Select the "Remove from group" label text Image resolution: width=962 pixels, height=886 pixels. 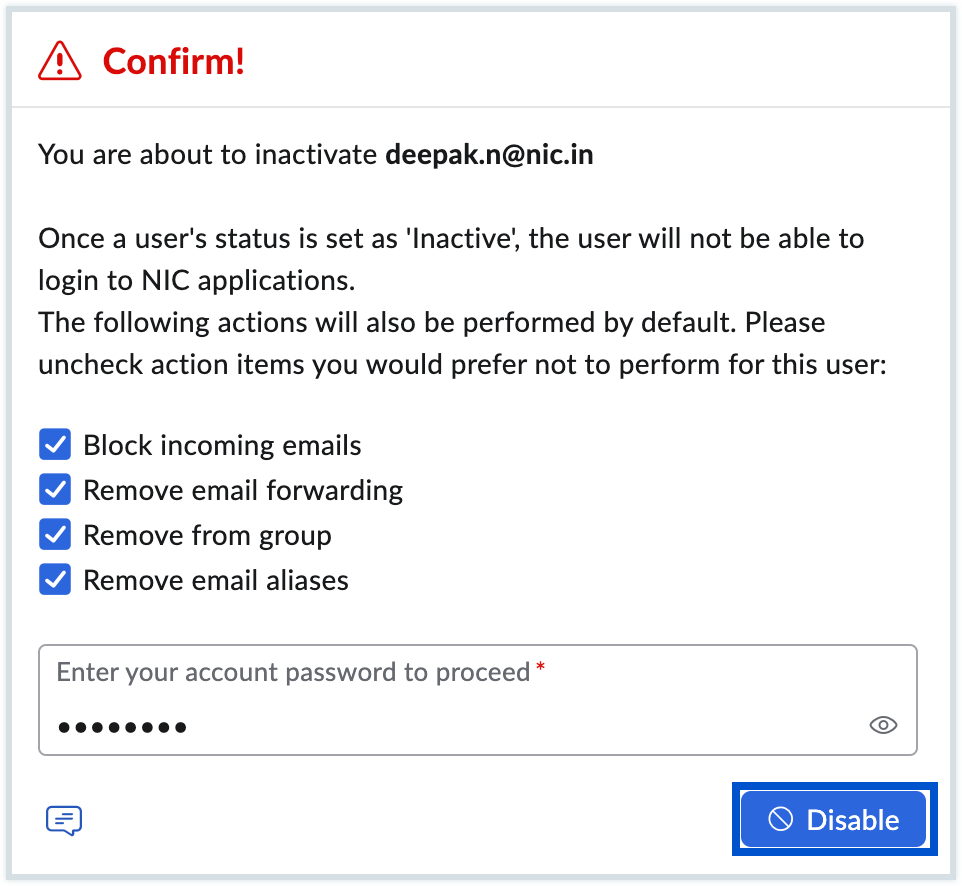click(207, 535)
